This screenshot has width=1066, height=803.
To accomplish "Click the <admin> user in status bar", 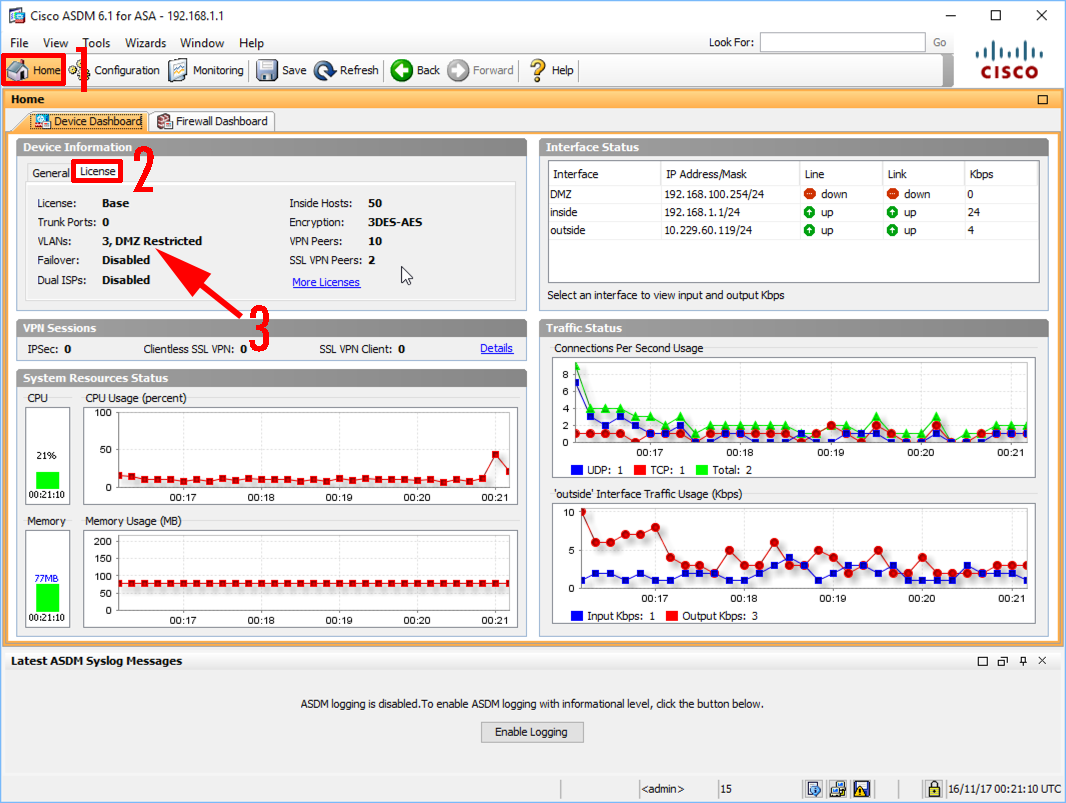I will tap(663, 789).
